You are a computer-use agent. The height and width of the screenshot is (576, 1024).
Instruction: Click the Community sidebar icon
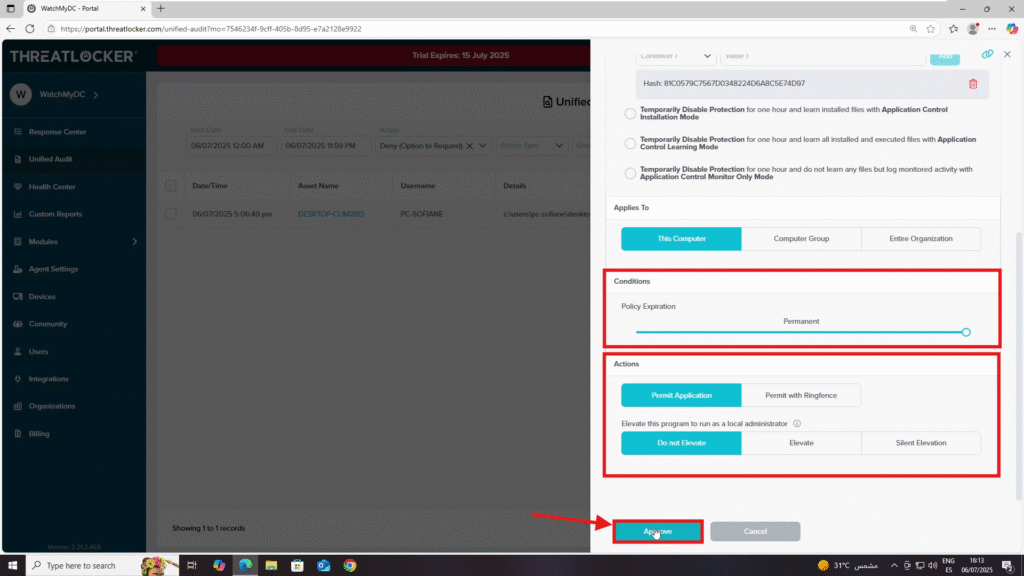[18, 324]
